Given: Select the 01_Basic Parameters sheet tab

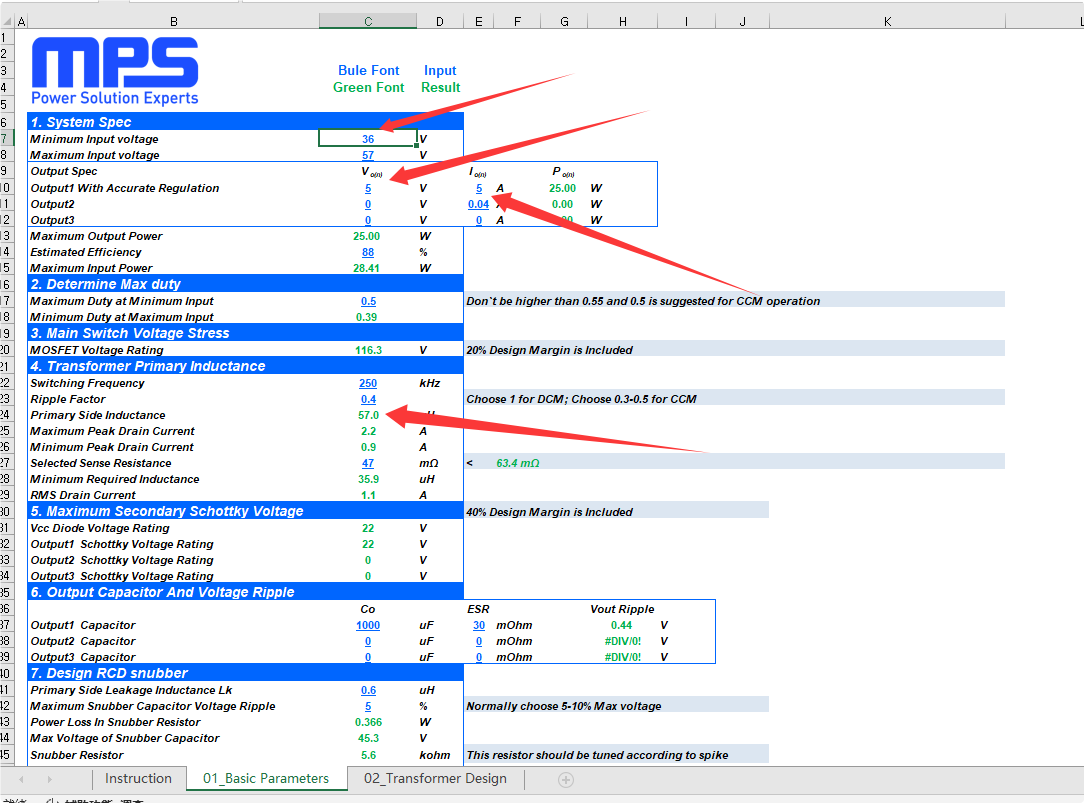Looking at the screenshot, I should coord(266,779).
